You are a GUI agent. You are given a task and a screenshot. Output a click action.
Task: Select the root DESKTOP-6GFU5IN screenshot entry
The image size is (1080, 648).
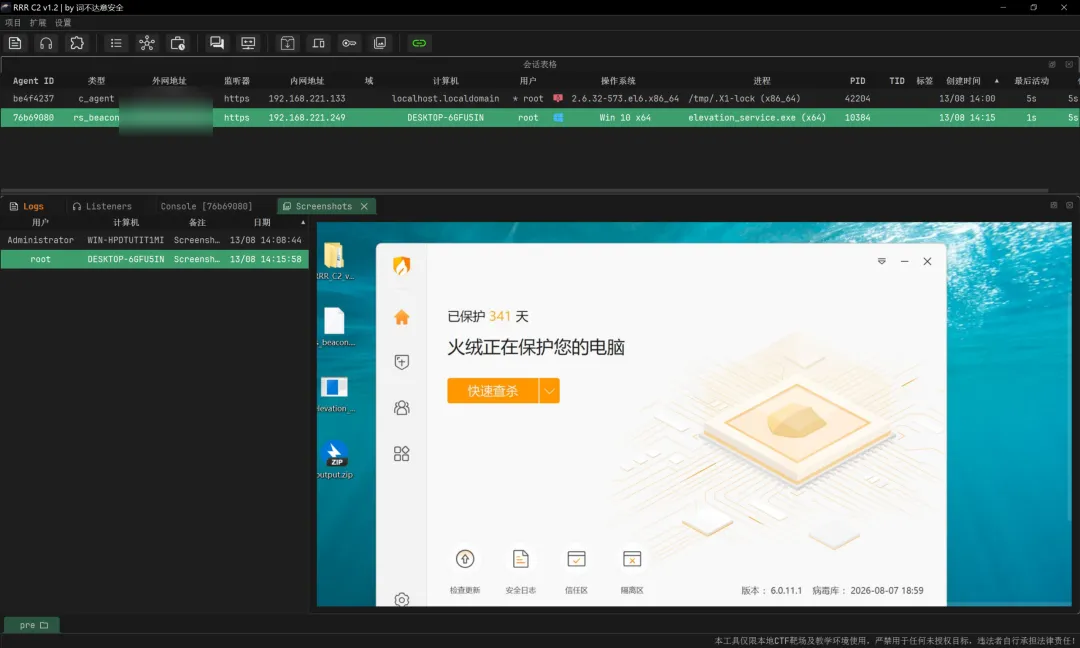point(154,260)
